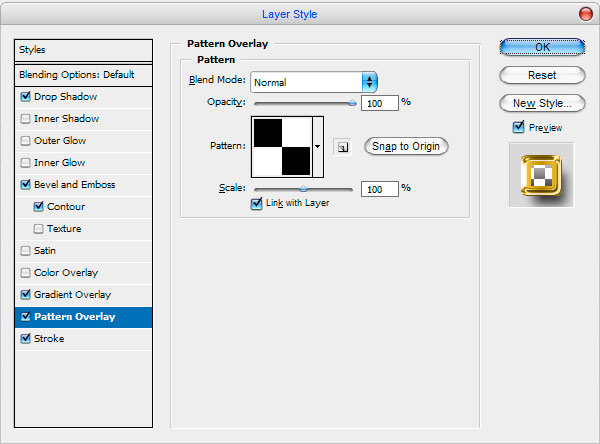
Task: Click the New Style... button
Action: click(x=542, y=103)
